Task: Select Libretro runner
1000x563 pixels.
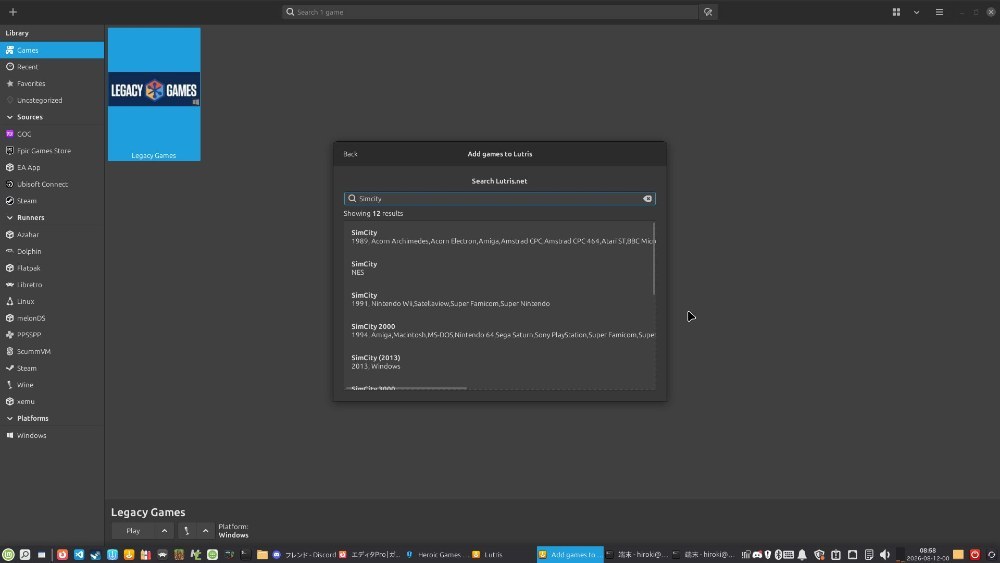Action: point(52,284)
